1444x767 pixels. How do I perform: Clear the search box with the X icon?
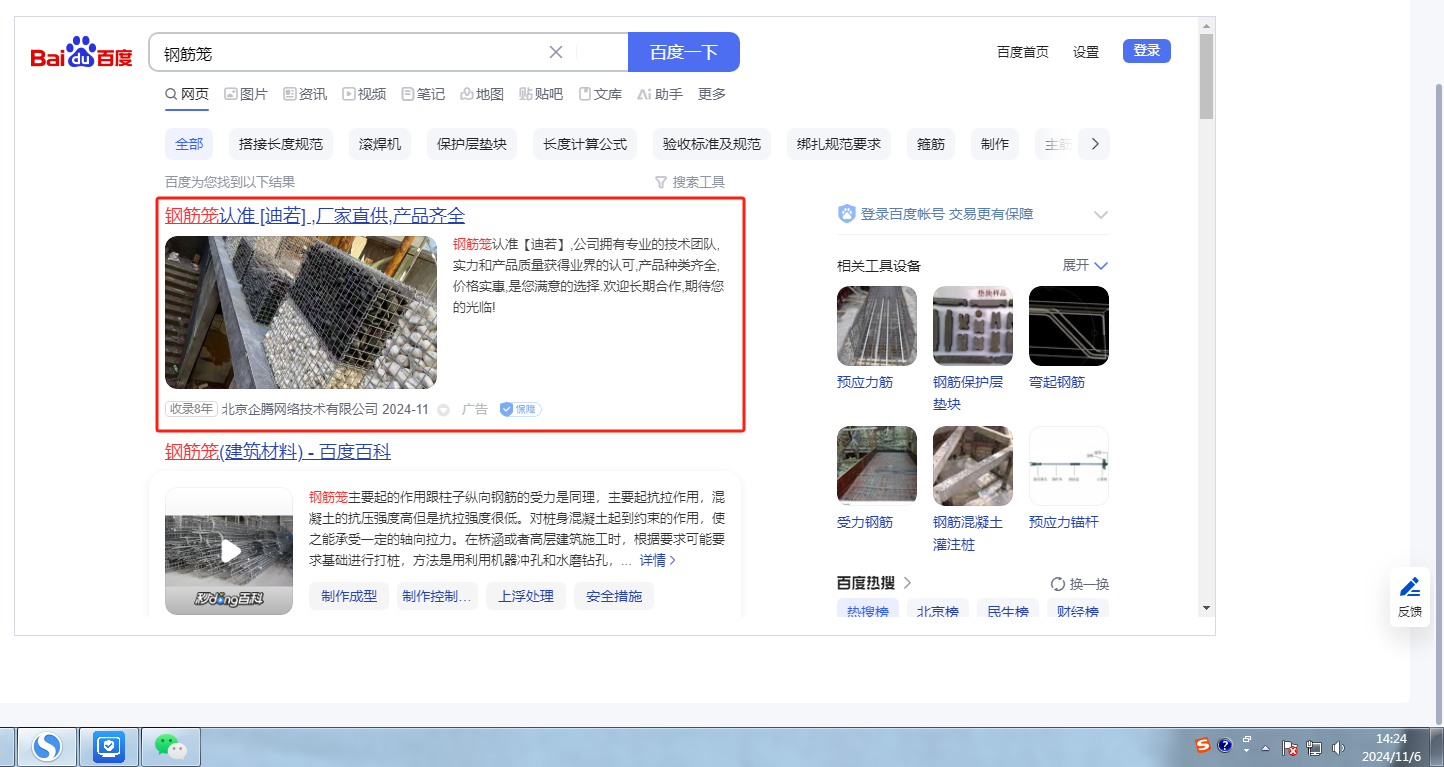point(556,52)
